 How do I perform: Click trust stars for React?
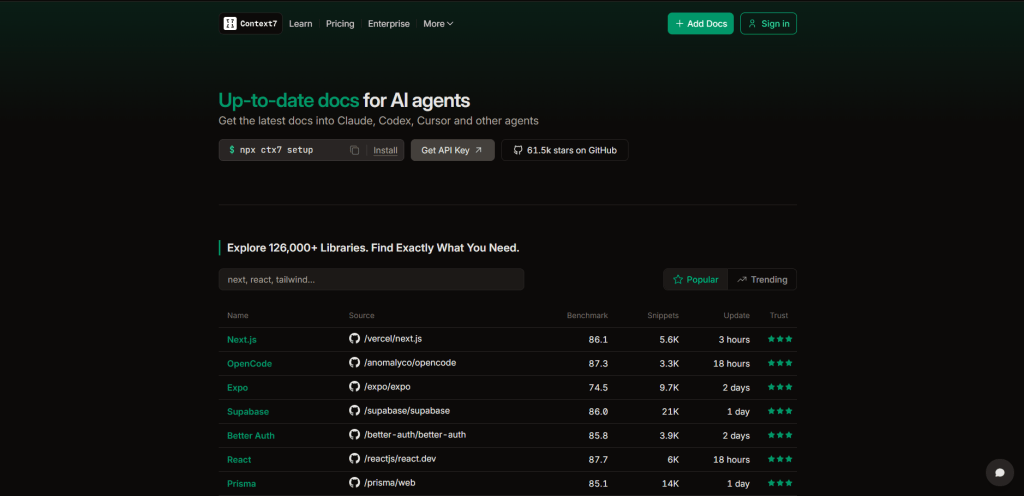tap(780, 459)
